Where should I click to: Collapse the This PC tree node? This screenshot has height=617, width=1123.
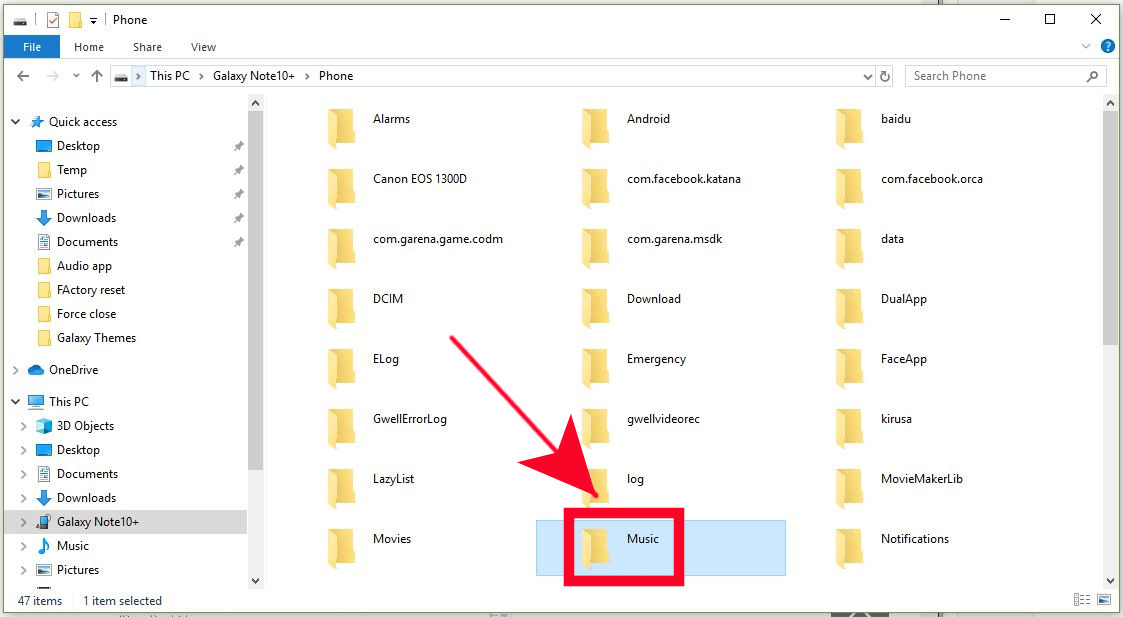(15, 402)
